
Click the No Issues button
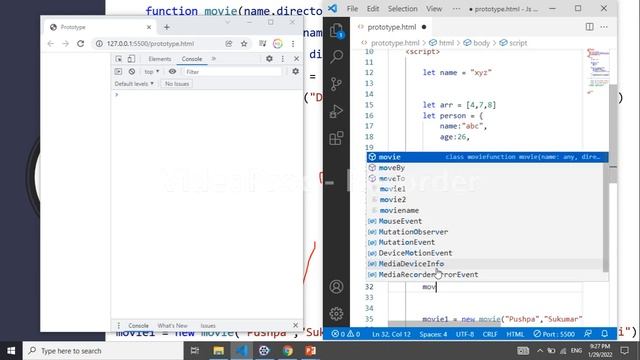pos(177,84)
